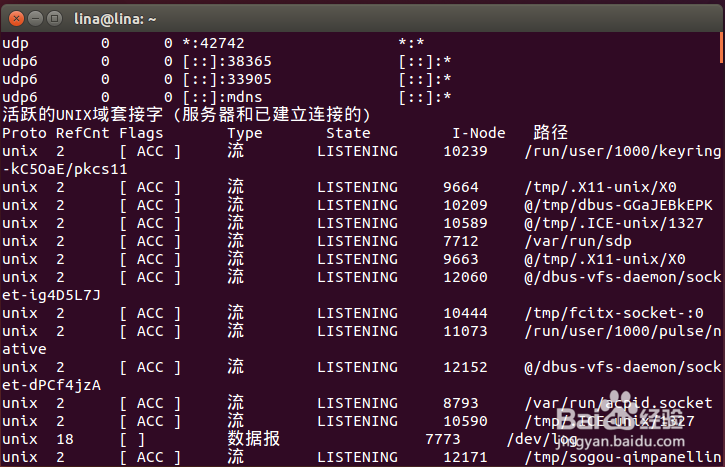
Task: Close the lina@lina terminal window
Action: tap(17, 18)
